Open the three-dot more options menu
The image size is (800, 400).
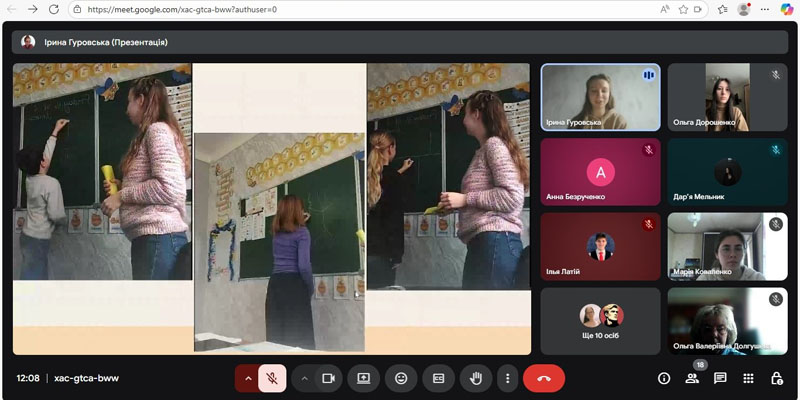508,378
